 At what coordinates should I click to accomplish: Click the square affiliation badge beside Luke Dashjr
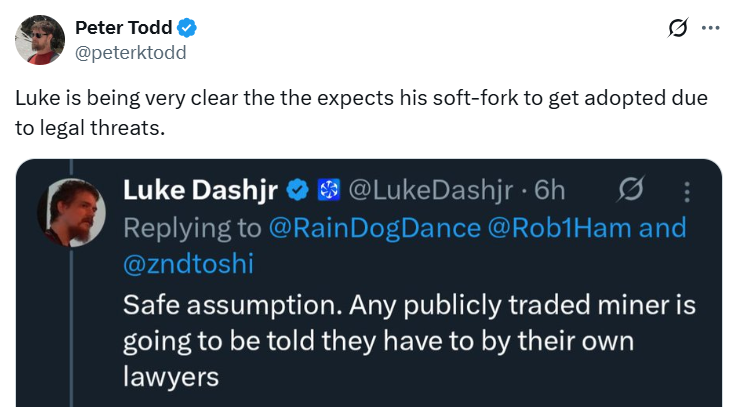click(x=329, y=189)
